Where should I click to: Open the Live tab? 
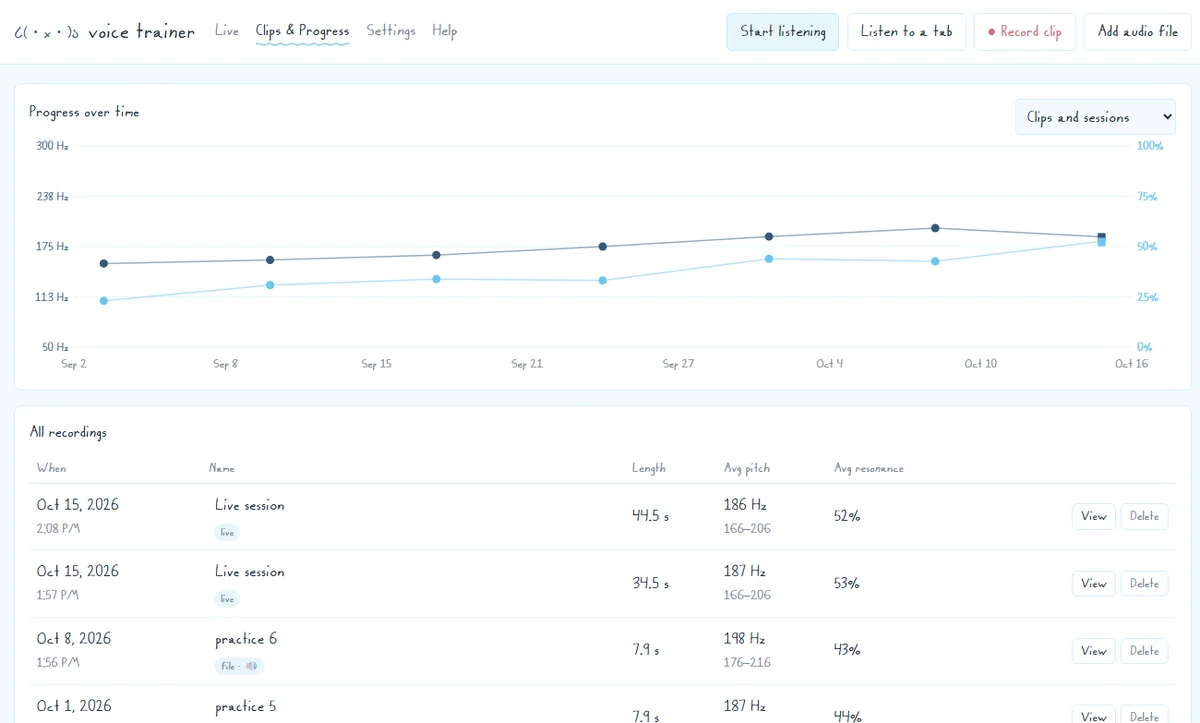[x=227, y=31]
